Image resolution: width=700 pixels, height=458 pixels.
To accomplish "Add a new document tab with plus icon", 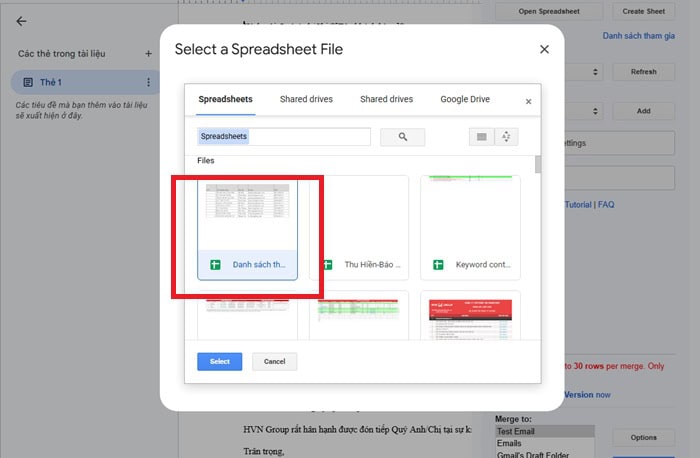I will point(148,54).
